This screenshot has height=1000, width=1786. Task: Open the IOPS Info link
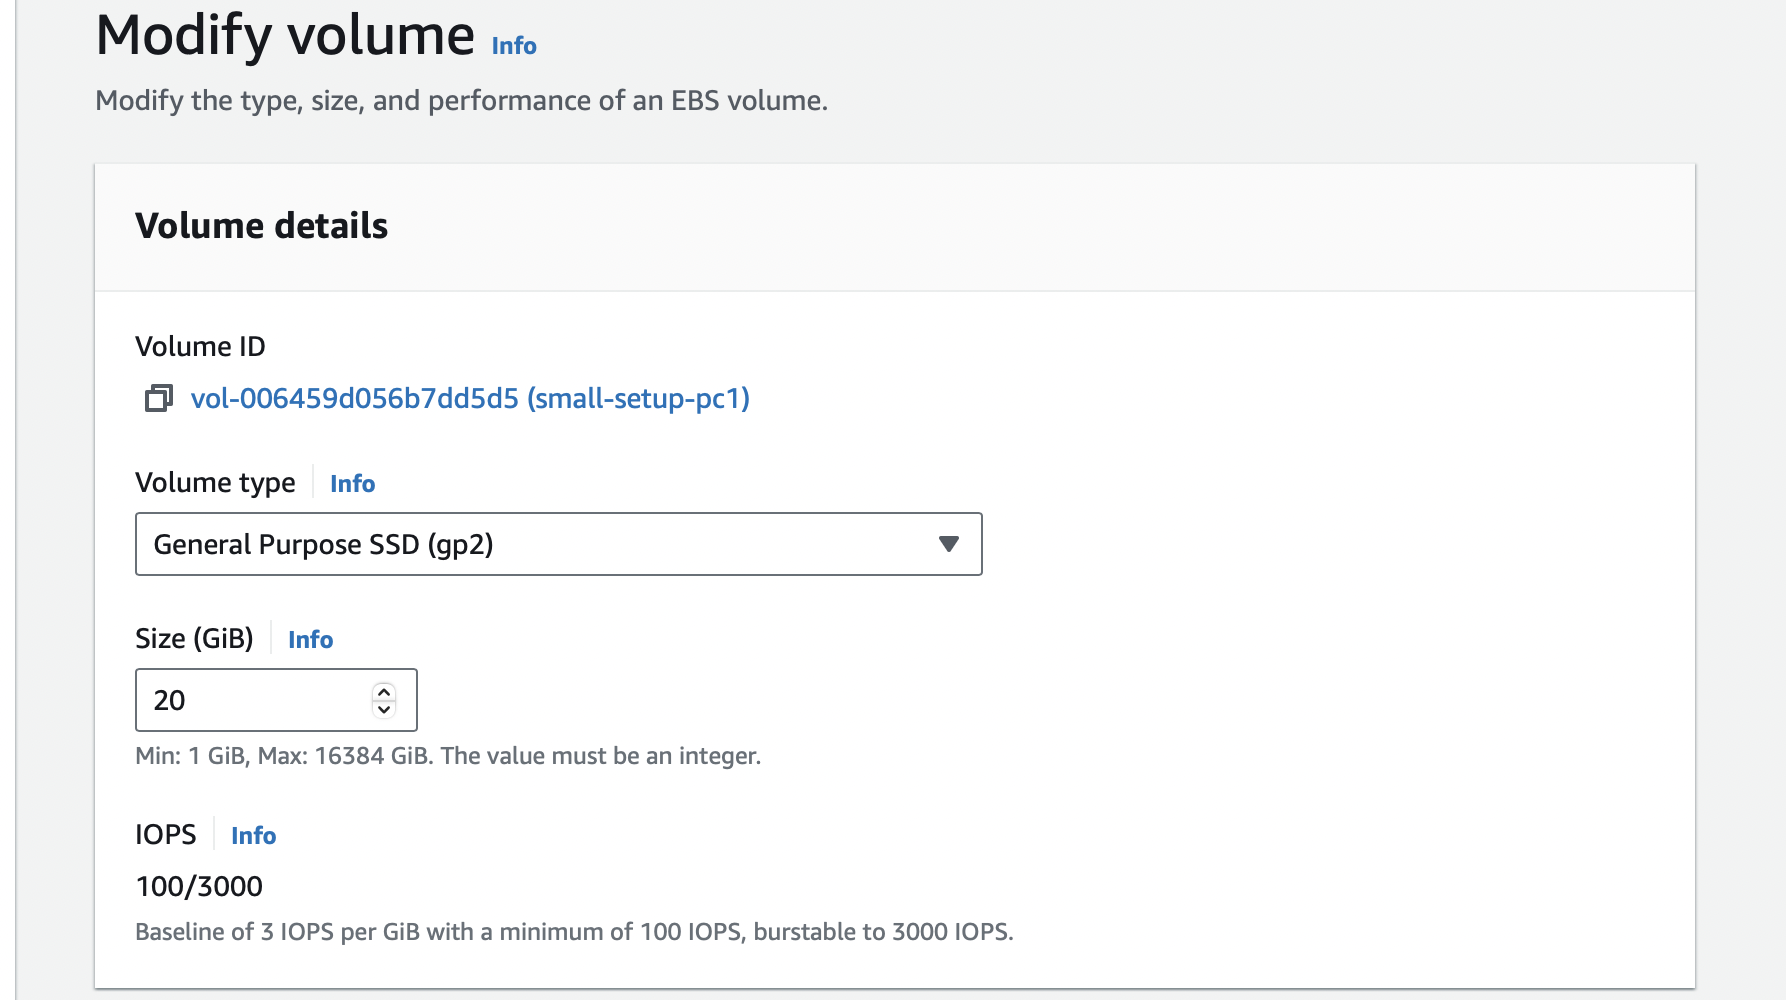click(x=253, y=836)
